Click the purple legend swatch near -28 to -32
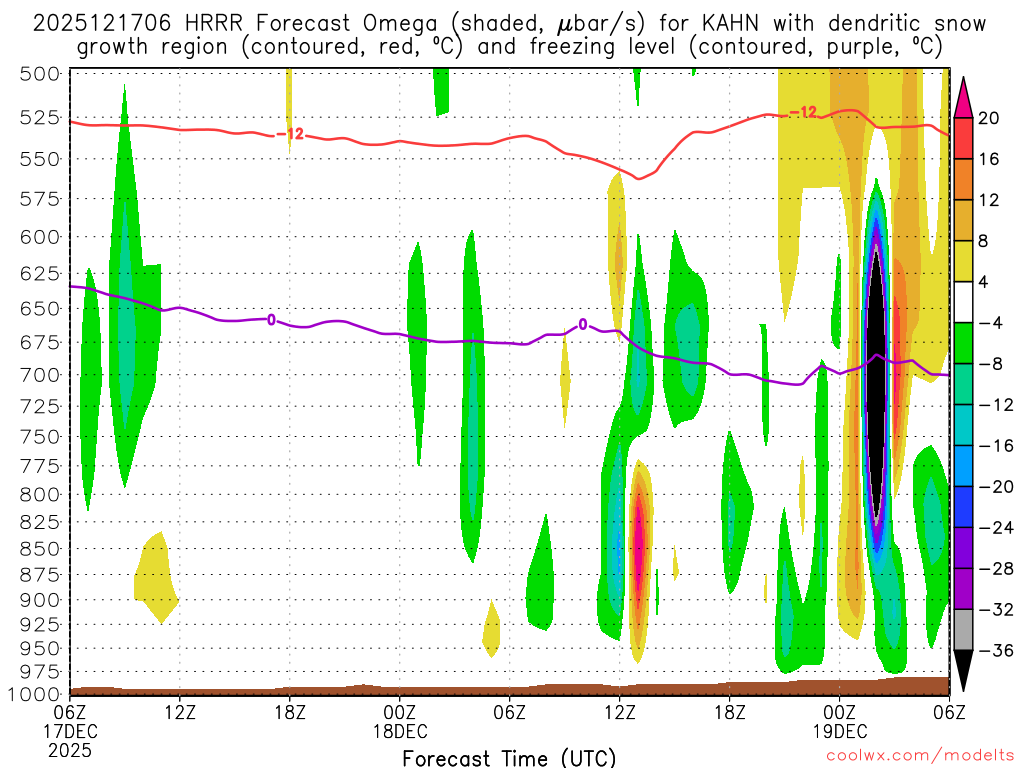Image resolution: width=1024 pixels, height=768 pixels. pyautogui.click(x=963, y=589)
